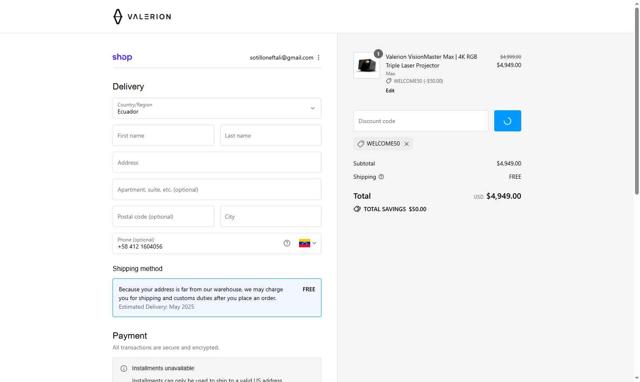Viewport: 640px width, 382px height.
Task: Click the page vertical scrollbar
Action: coord(636,101)
